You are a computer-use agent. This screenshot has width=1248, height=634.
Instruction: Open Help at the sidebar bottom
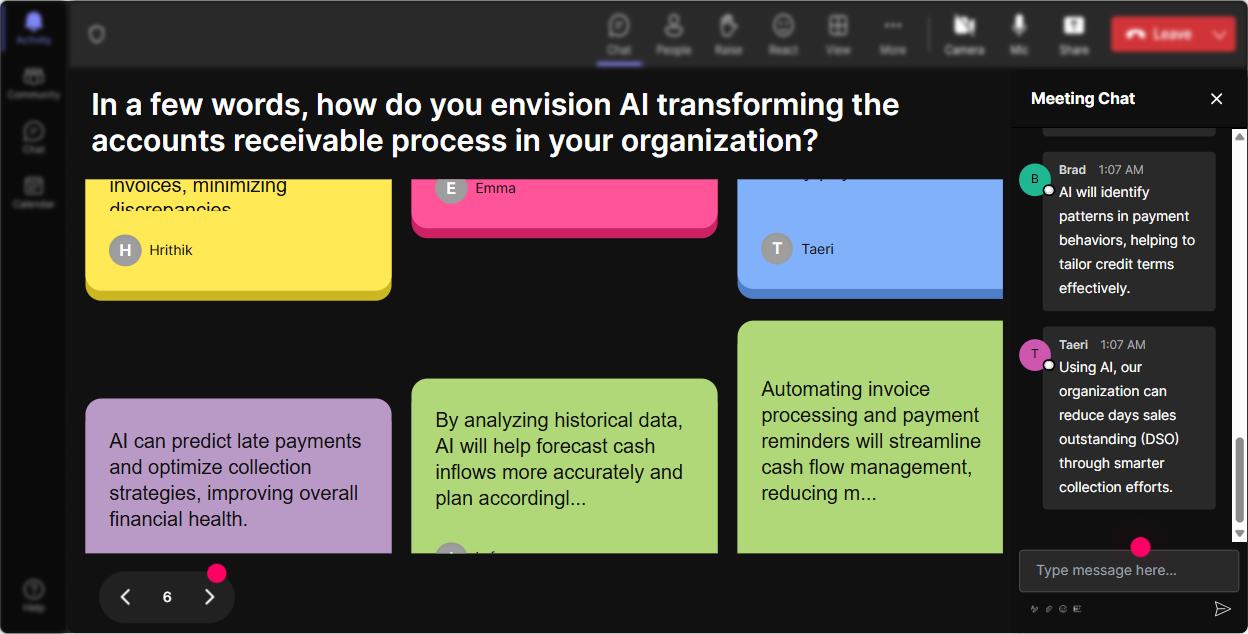(x=33, y=596)
